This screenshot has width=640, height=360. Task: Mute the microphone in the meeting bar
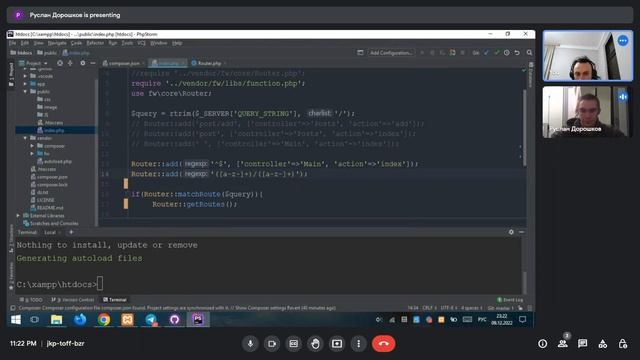tap(250, 344)
